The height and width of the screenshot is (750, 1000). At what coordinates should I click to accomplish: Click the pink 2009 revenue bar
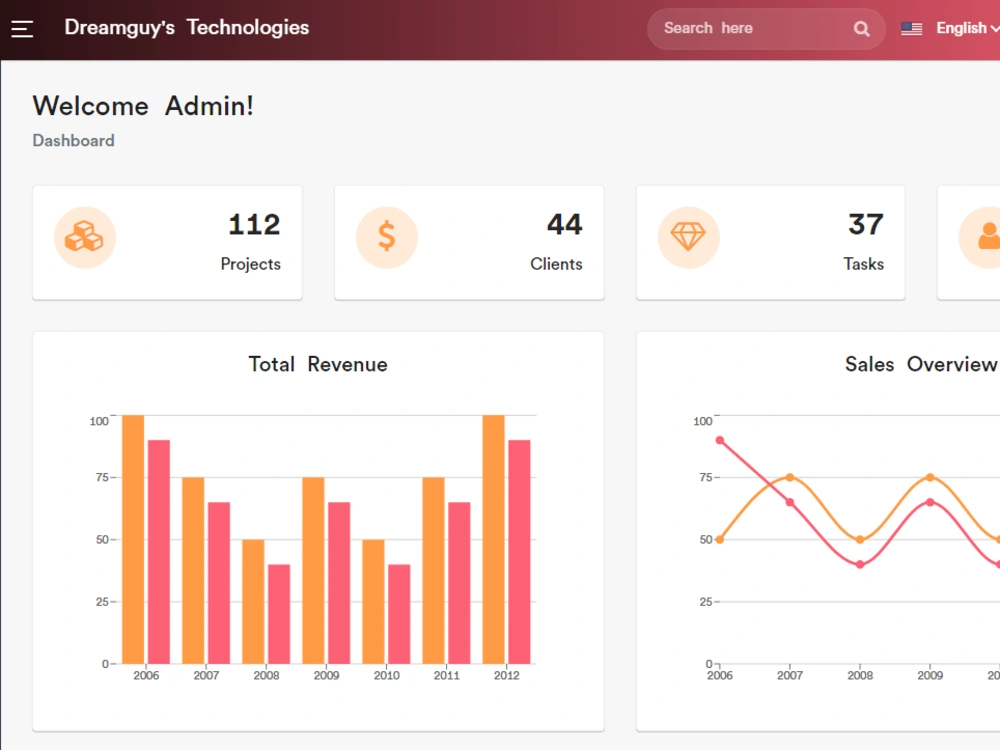pos(339,583)
